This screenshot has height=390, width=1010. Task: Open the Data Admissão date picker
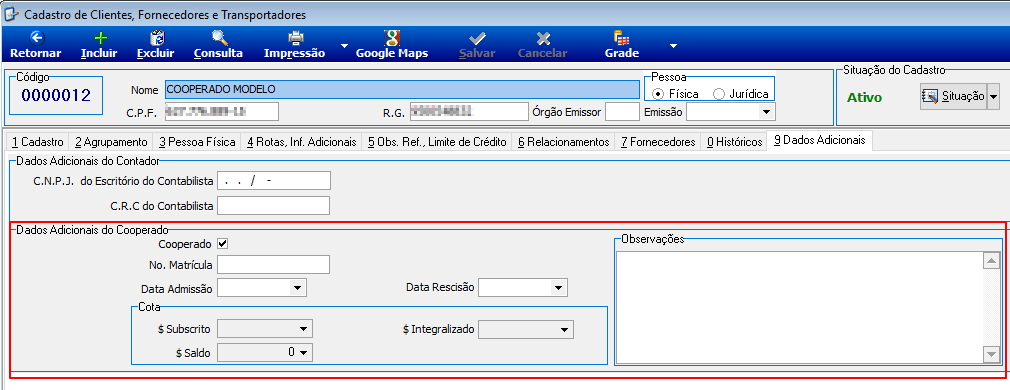click(x=298, y=288)
